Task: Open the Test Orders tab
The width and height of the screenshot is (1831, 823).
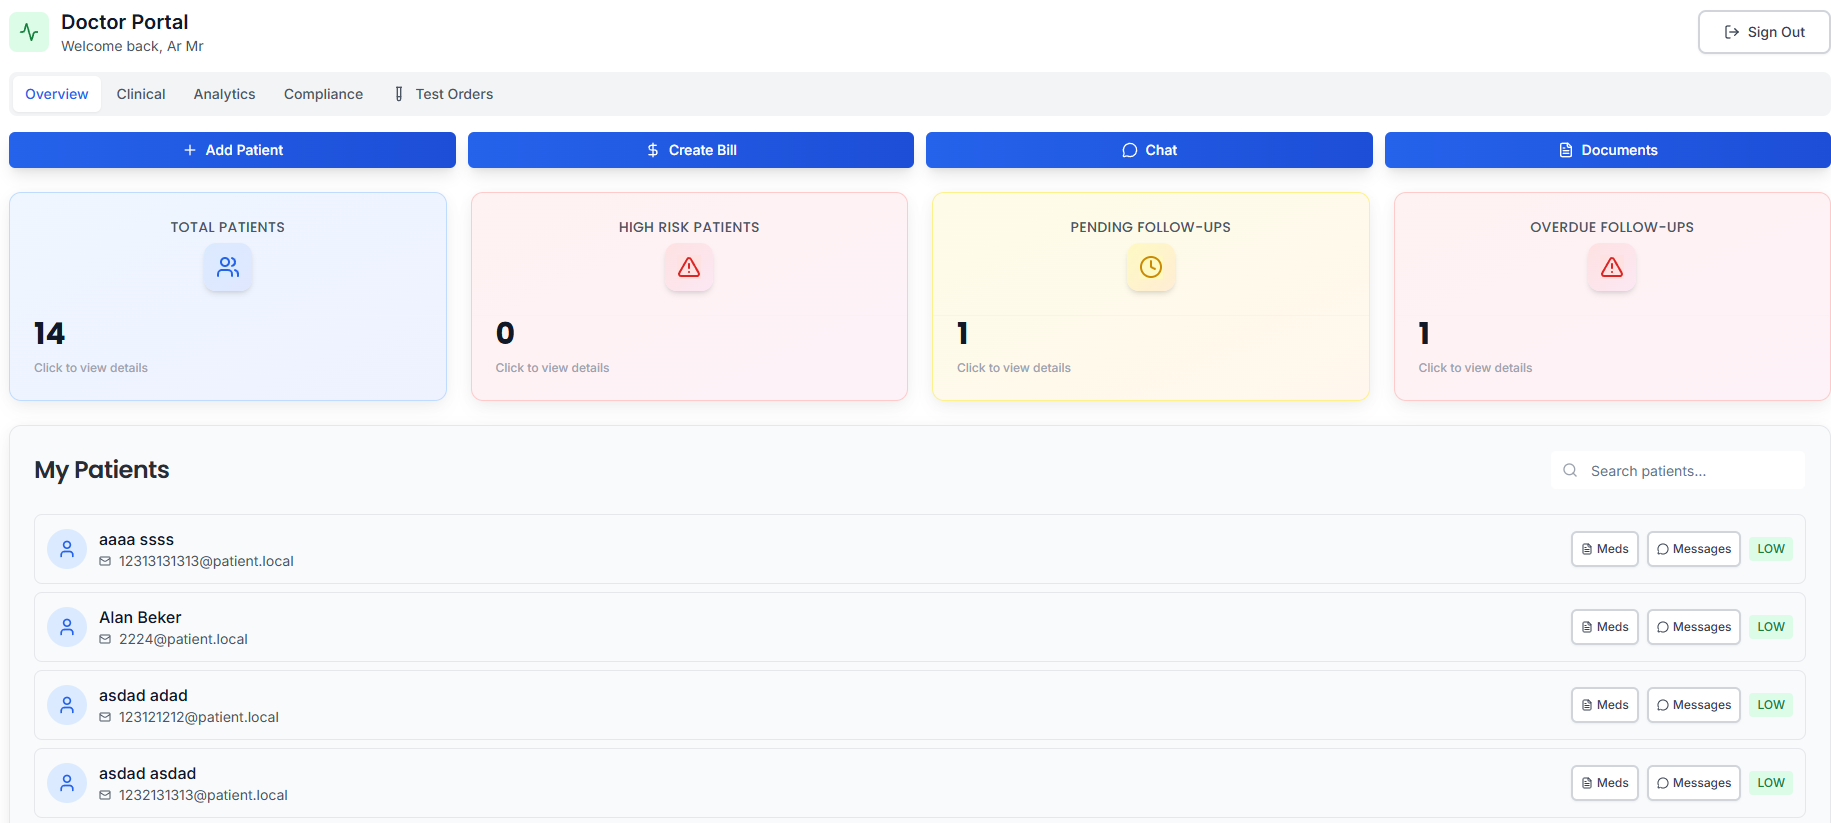Action: click(443, 94)
